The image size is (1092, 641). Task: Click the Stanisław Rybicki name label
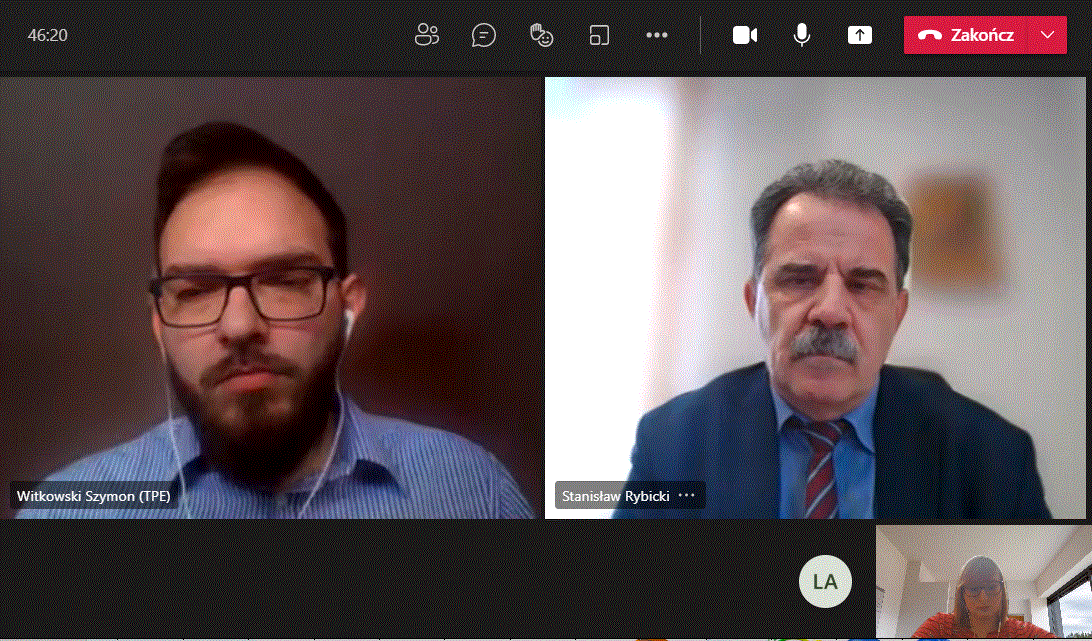click(616, 496)
